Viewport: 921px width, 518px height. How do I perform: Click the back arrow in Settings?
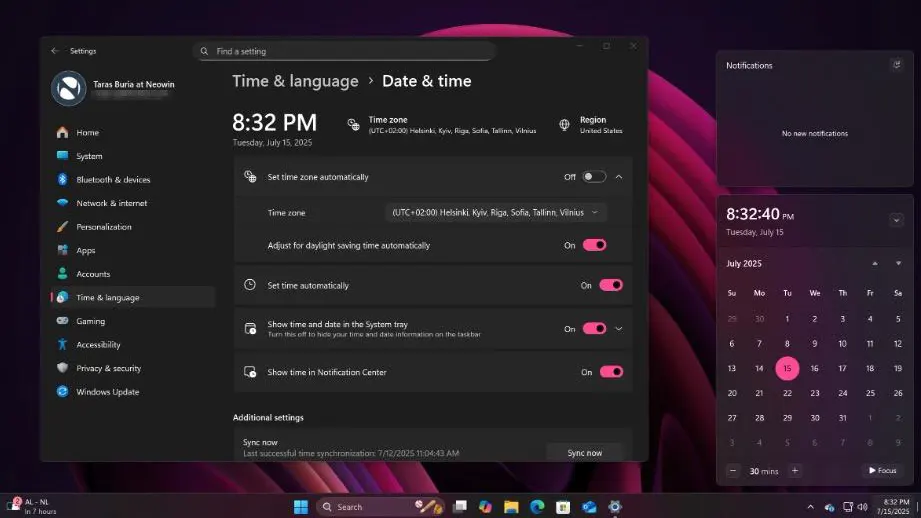(55, 51)
